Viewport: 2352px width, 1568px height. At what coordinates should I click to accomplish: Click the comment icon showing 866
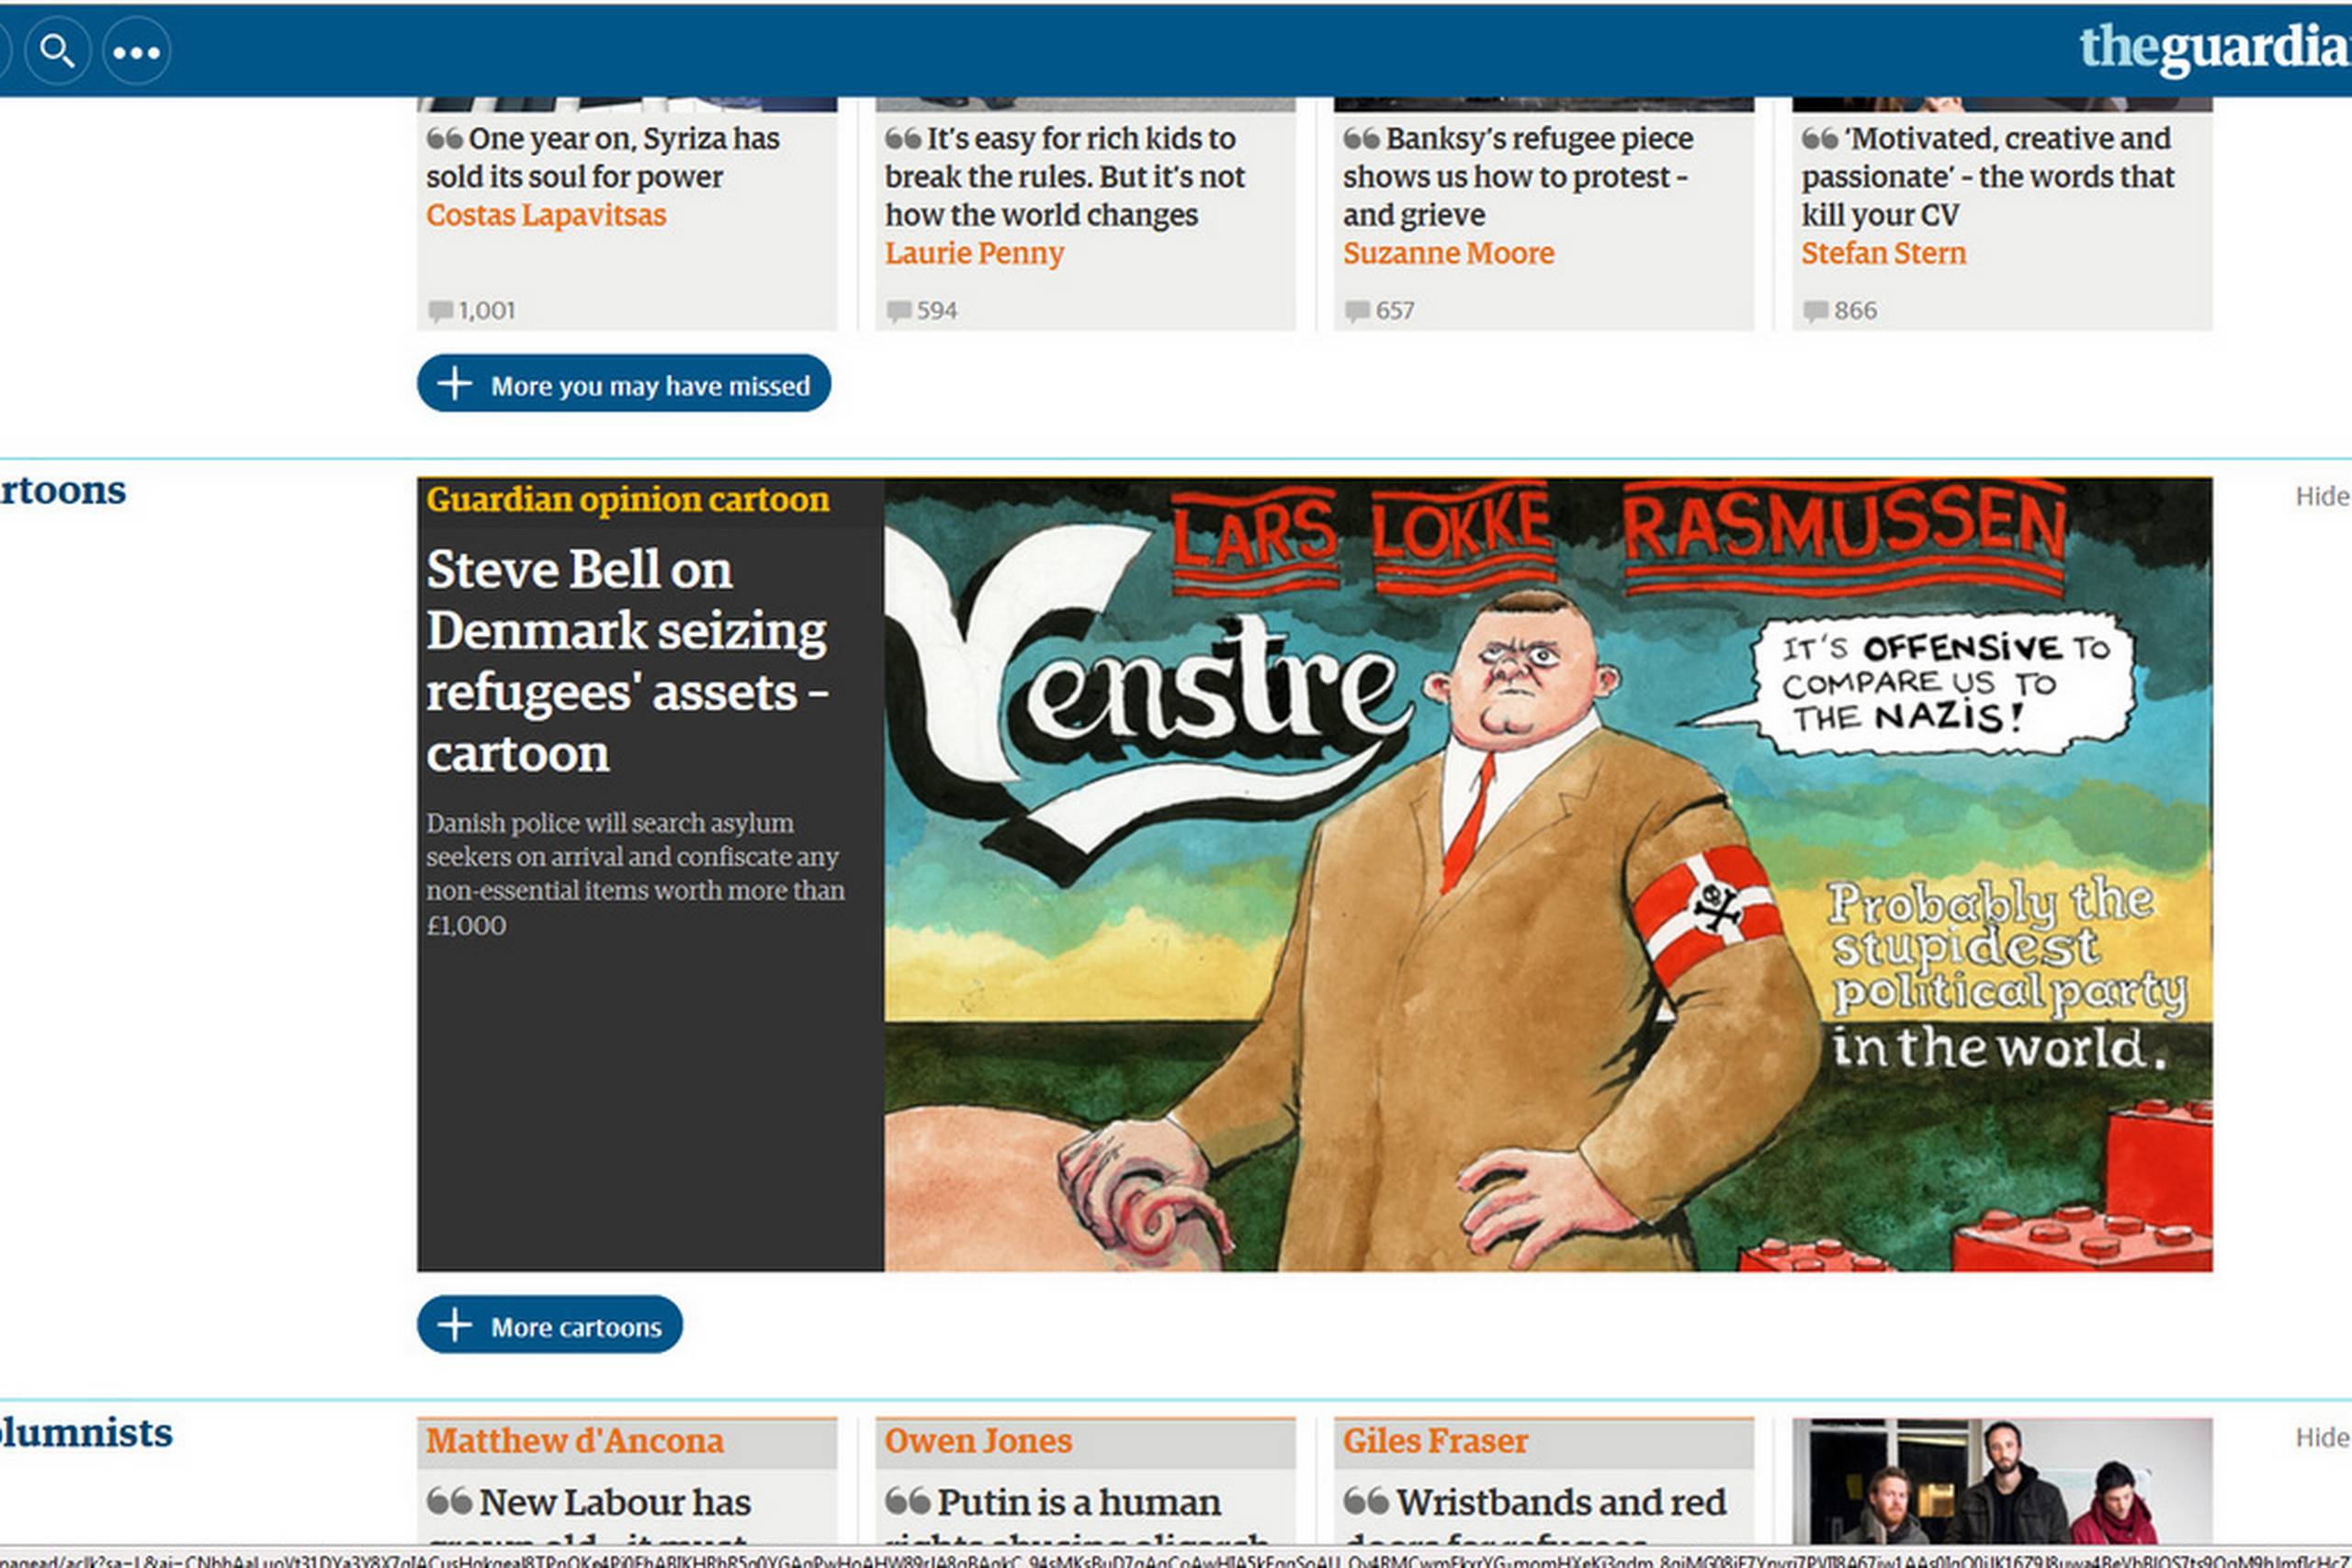click(1815, 311)
